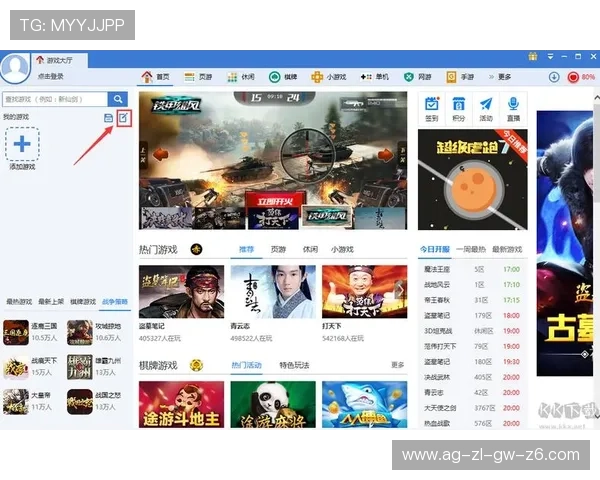Switch to the 热门活动 tab
600x480 pixels.
[246, 365]
